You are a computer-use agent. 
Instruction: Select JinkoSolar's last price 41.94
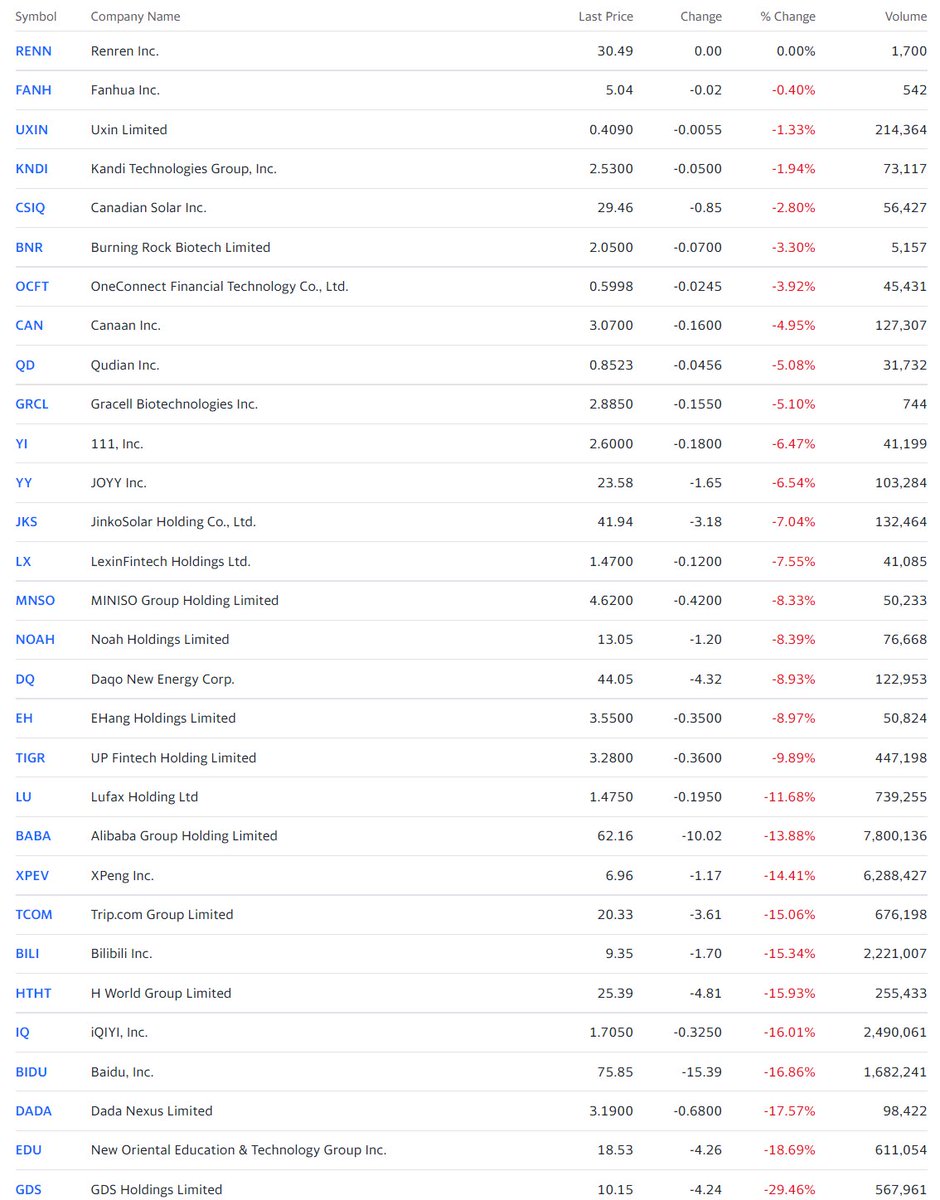(616, 521)
